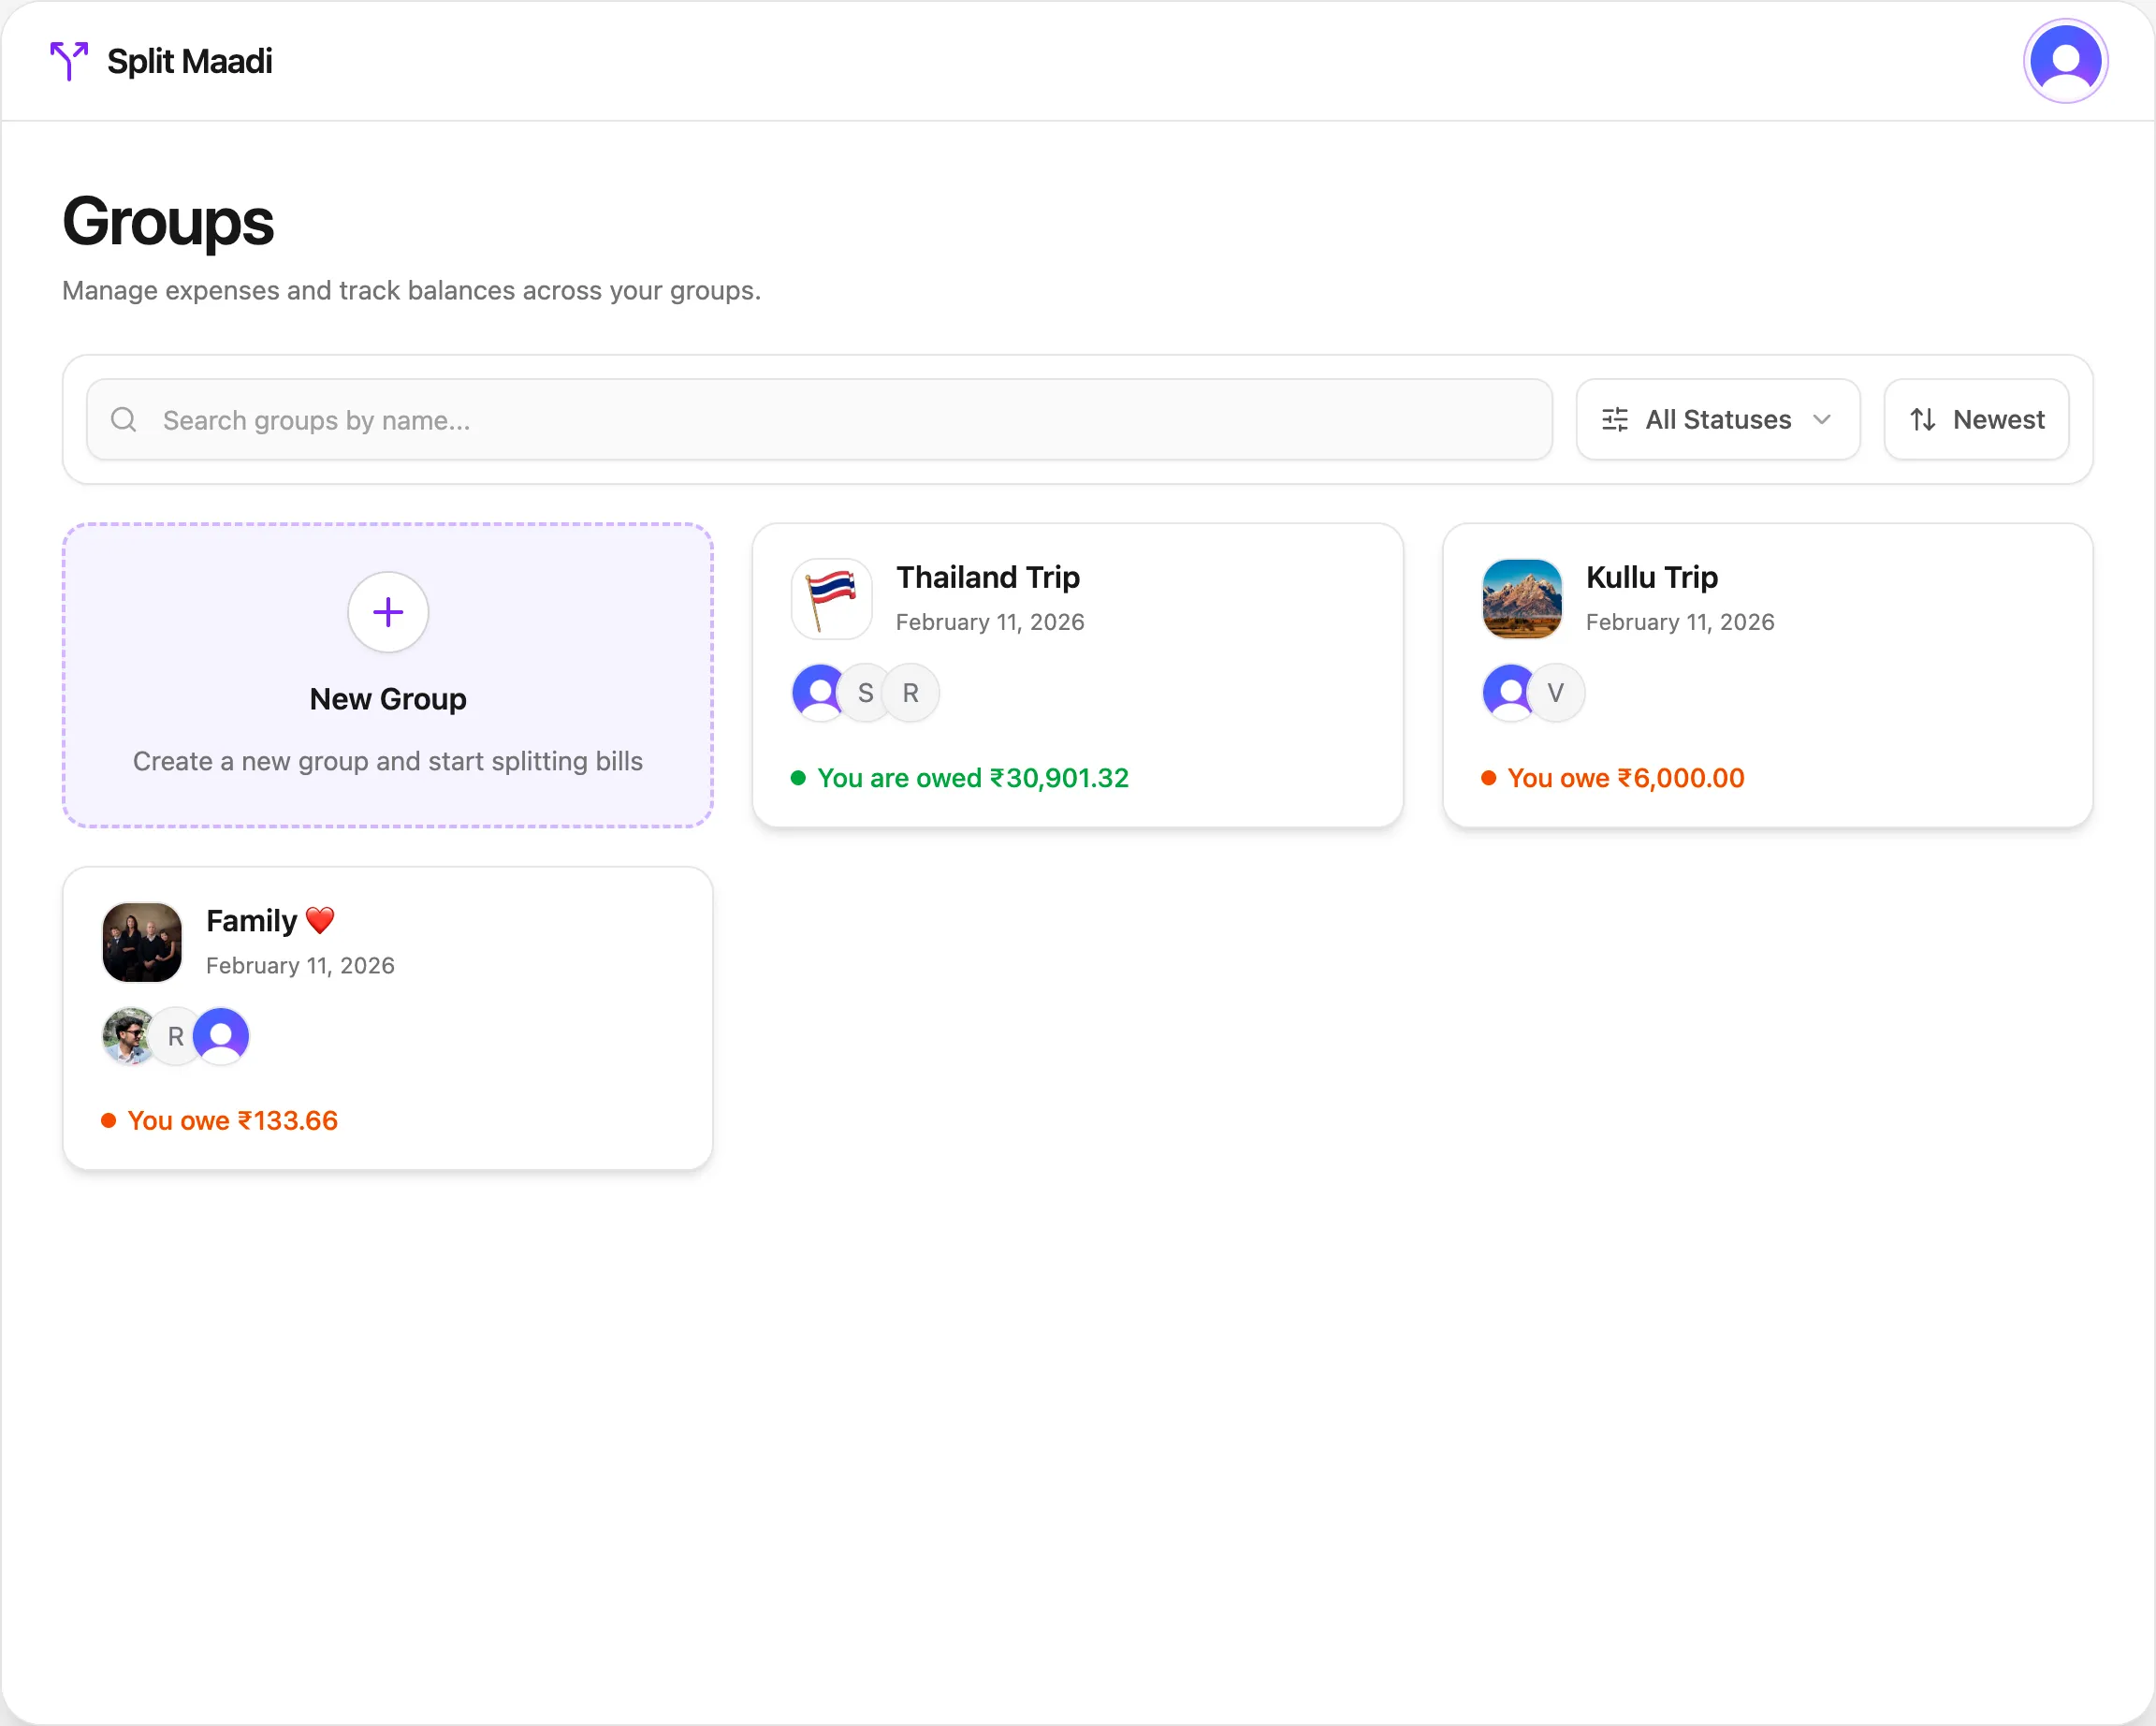2156x1726 pixels.
Task: Click the plus icon inside the New Group card
Action: click(x=387, y=612)
